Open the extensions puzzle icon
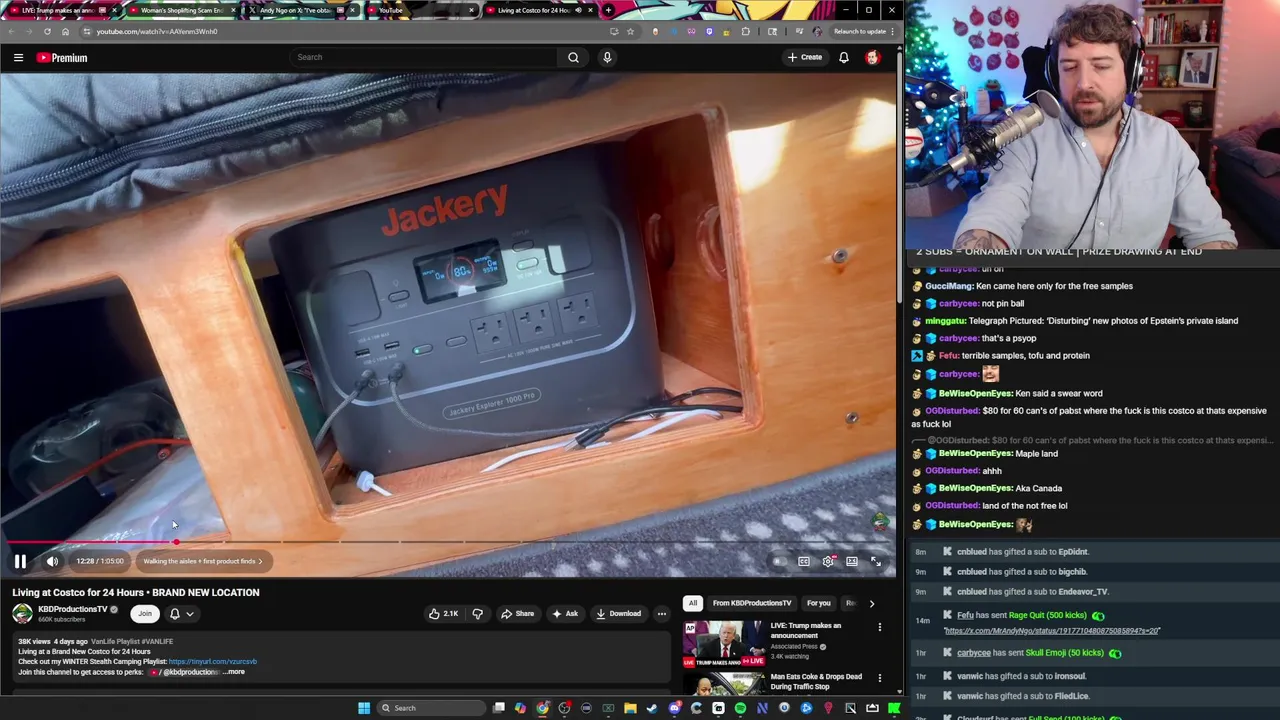Screen dimensions: 1280x720 (x=745, y=31)
